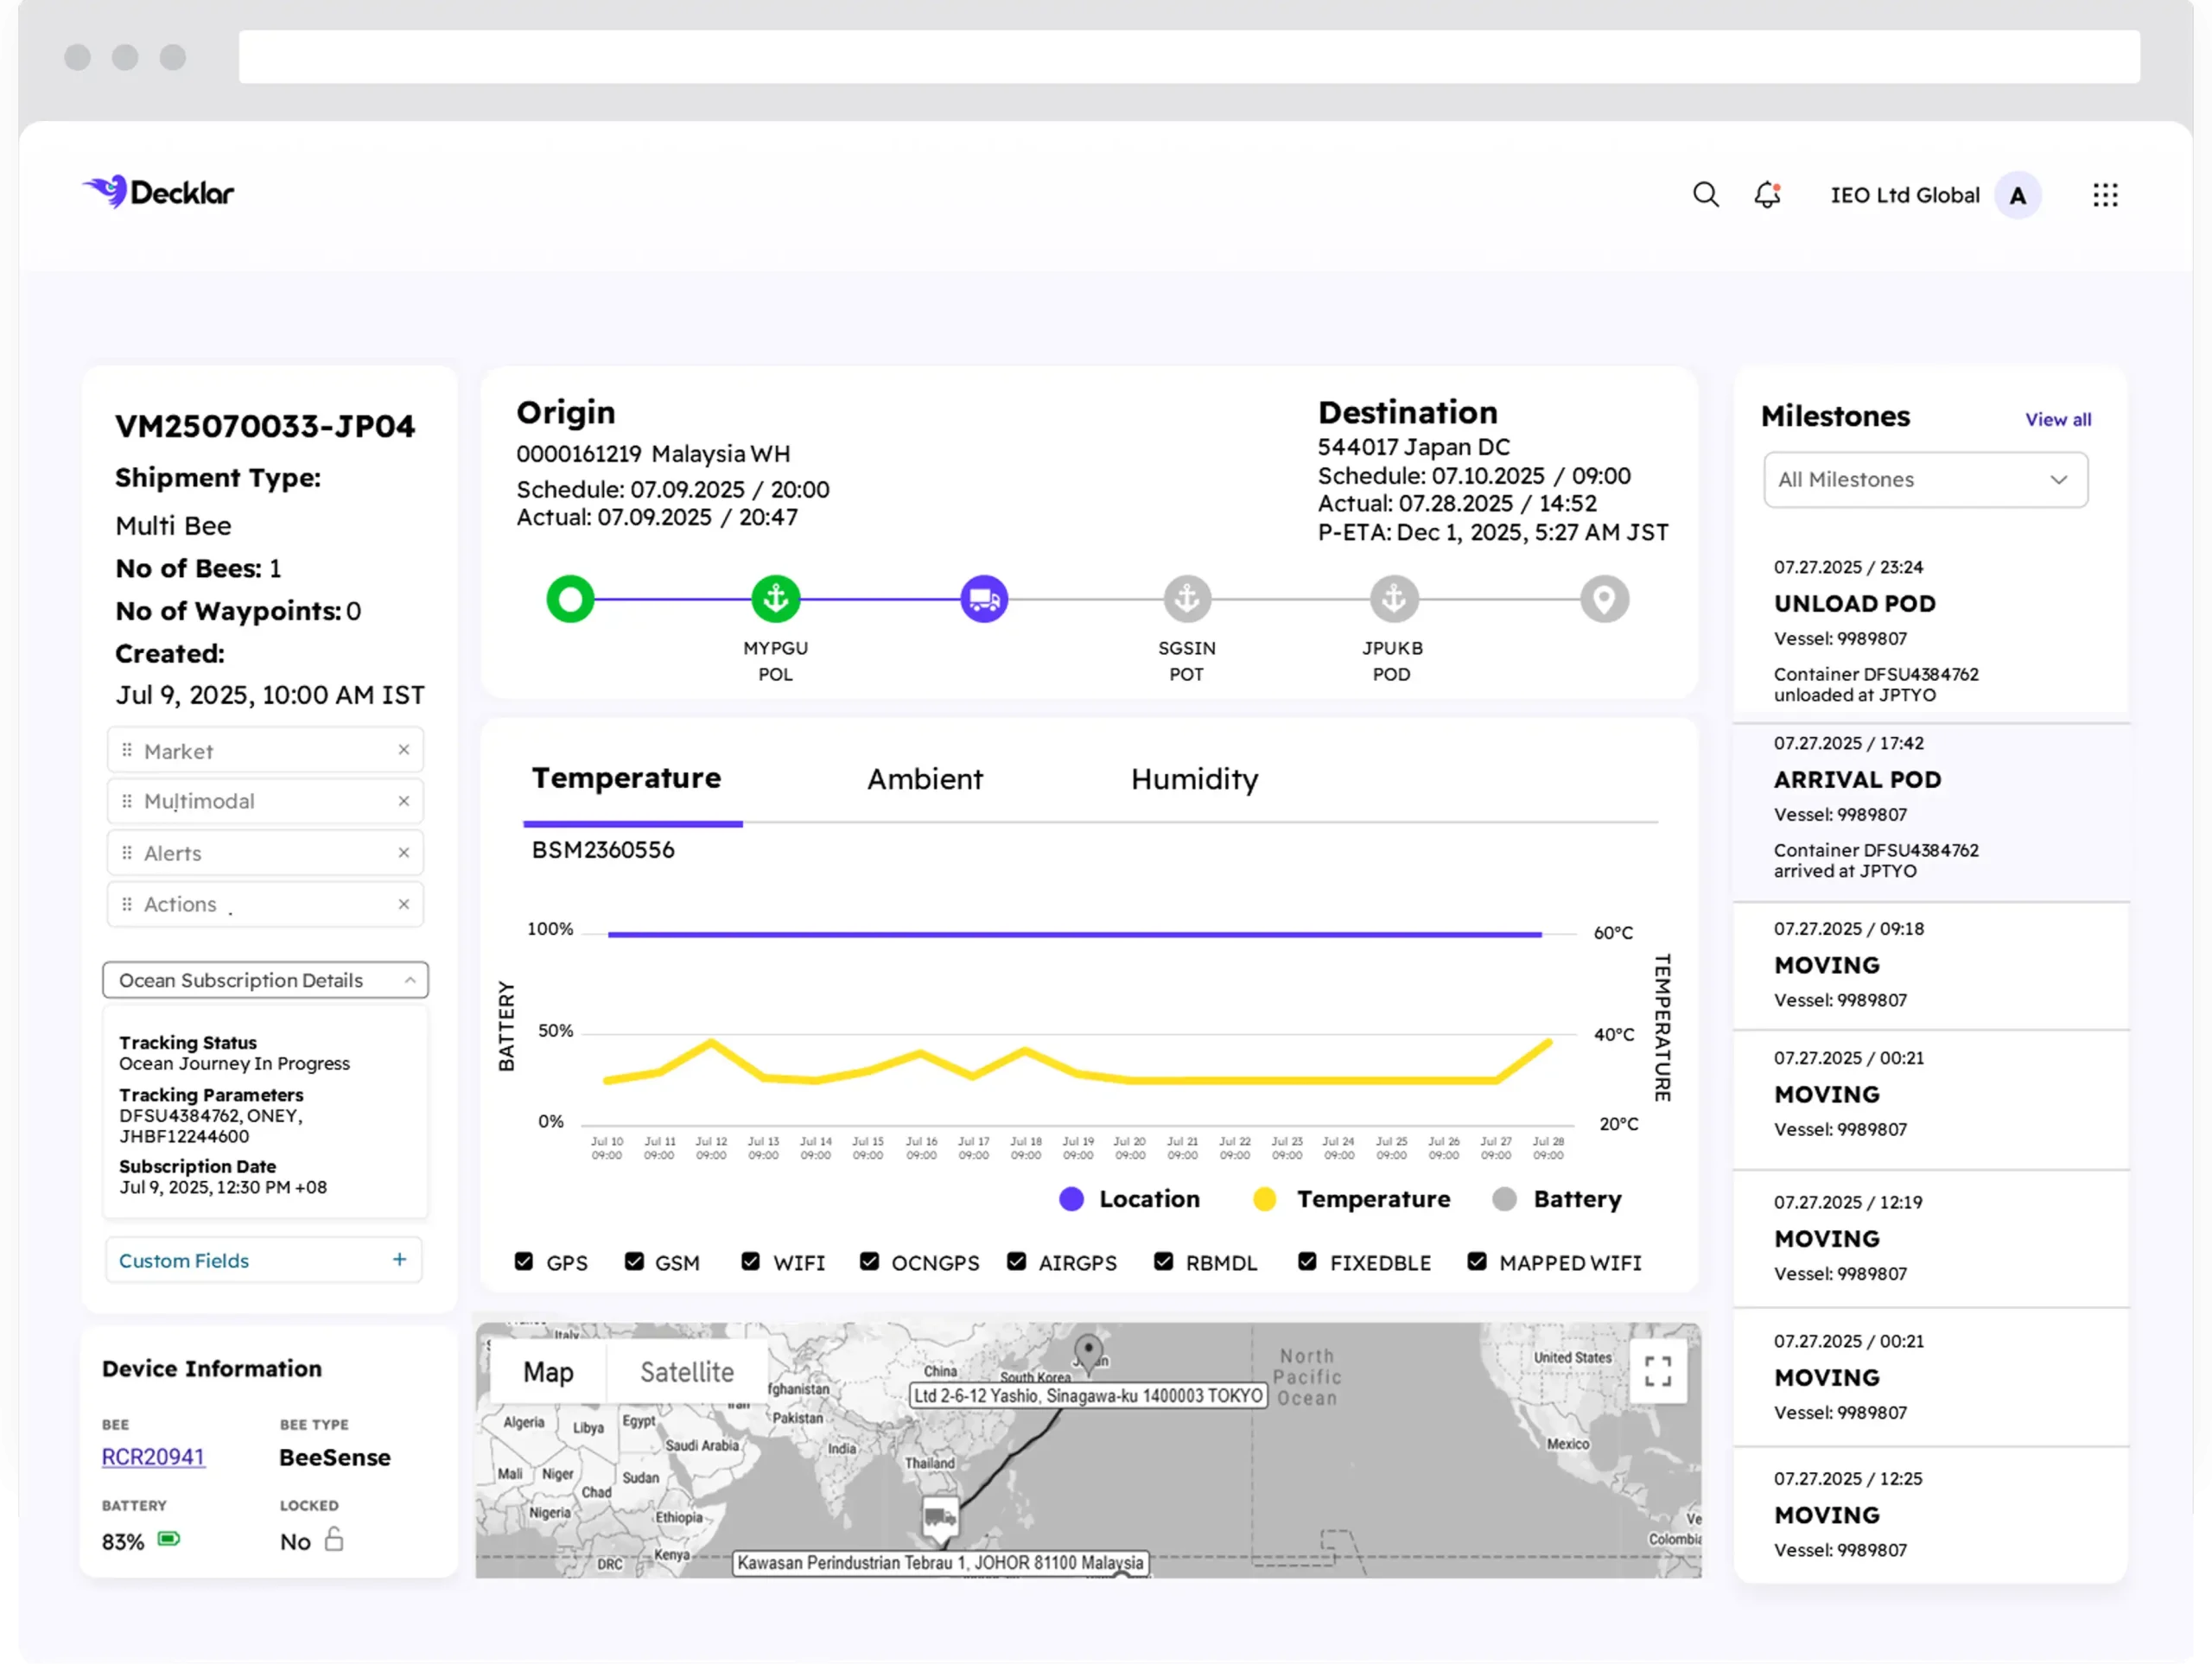
Task: Uncheck the GPS checkbox
Action: (x=524, y=1262)
